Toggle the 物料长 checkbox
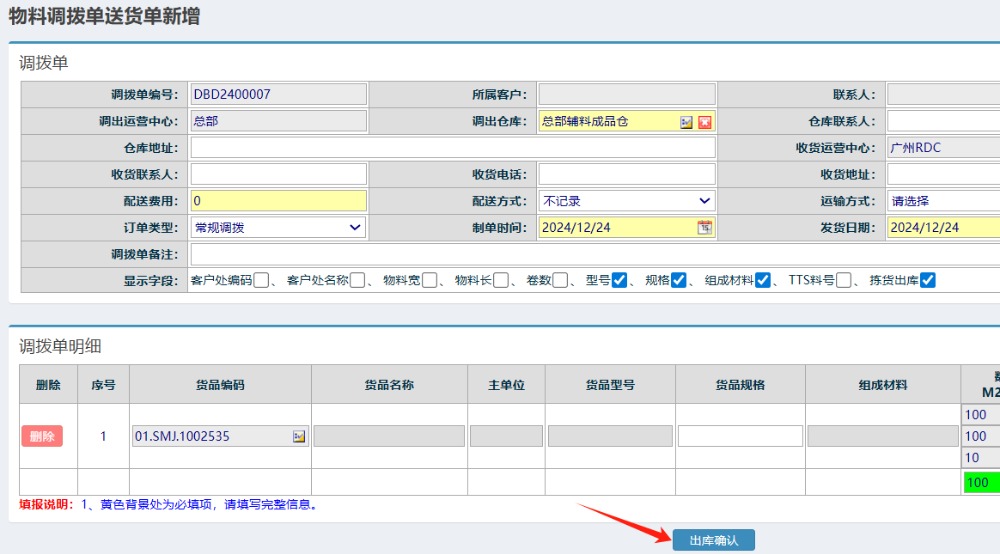The width and height of the screenshot is (1000, 554). [x=500, y=281]
